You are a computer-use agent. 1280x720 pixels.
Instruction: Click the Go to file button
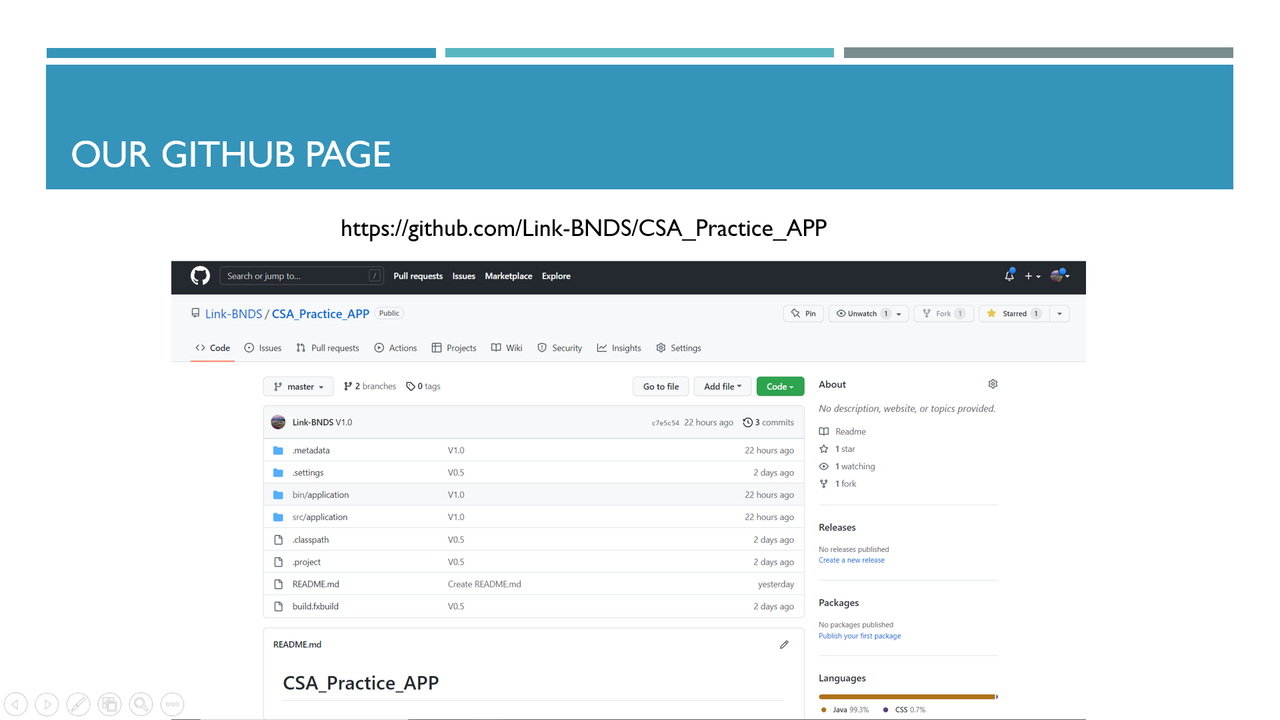pyautogui.click(x=661, y=387)
